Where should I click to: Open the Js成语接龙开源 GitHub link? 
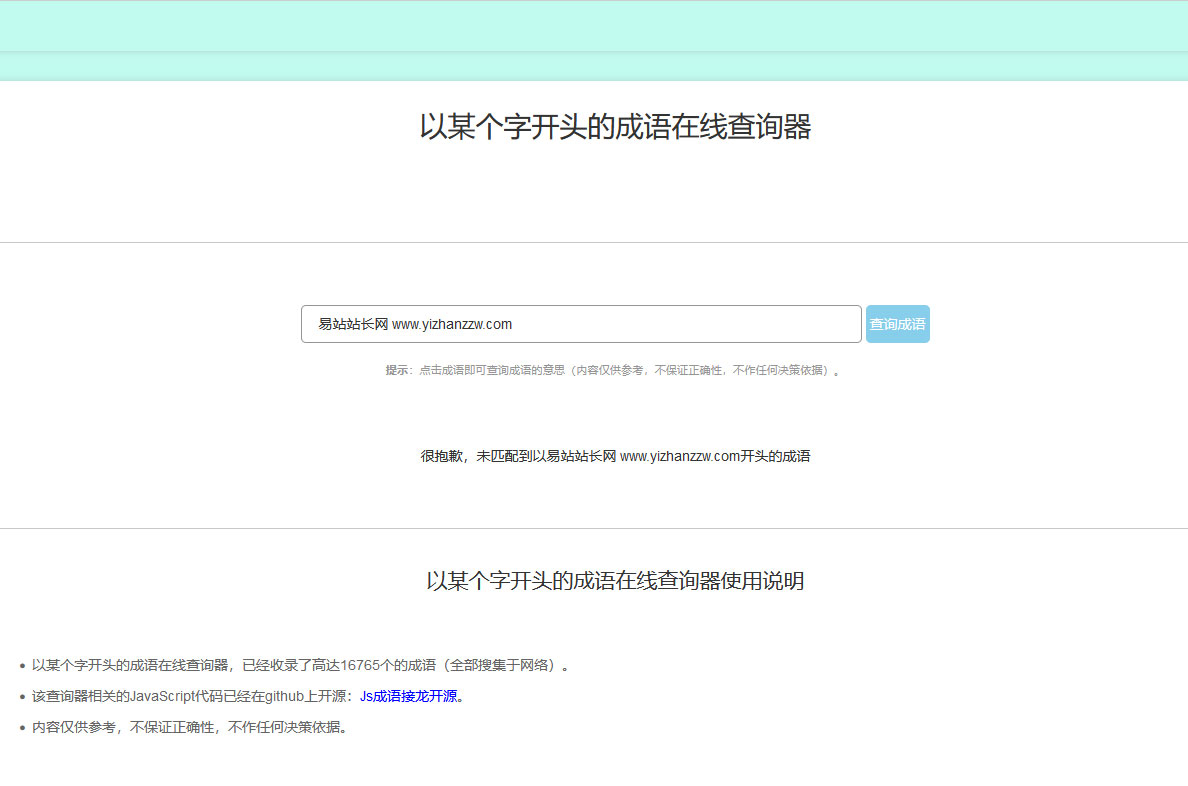click(x=409, y=695)
